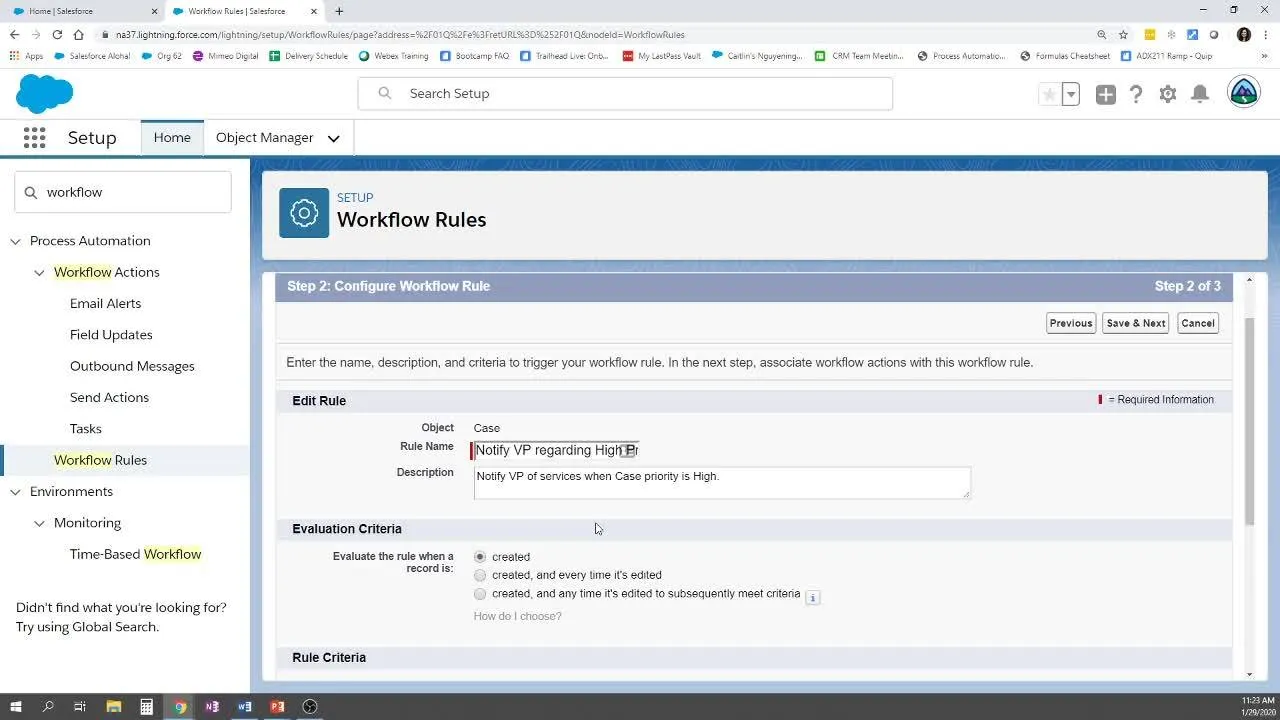This screenshot has width=1280, height=720.
Task: Open the notifications bell icon
Action: pos(1200,94)
